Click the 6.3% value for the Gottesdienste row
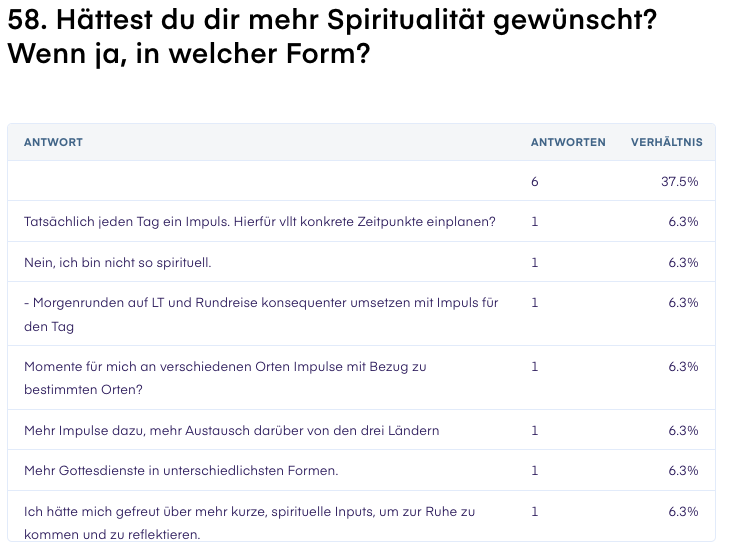The width and height of the screenshot is (732, 554). point(683,470)
